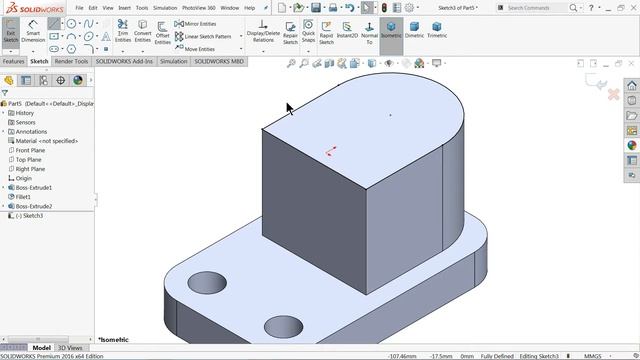Select the Polygon sketch tool
Image resolution: width=640 pixels, height=360 pixels.
(x=71, y=49)
